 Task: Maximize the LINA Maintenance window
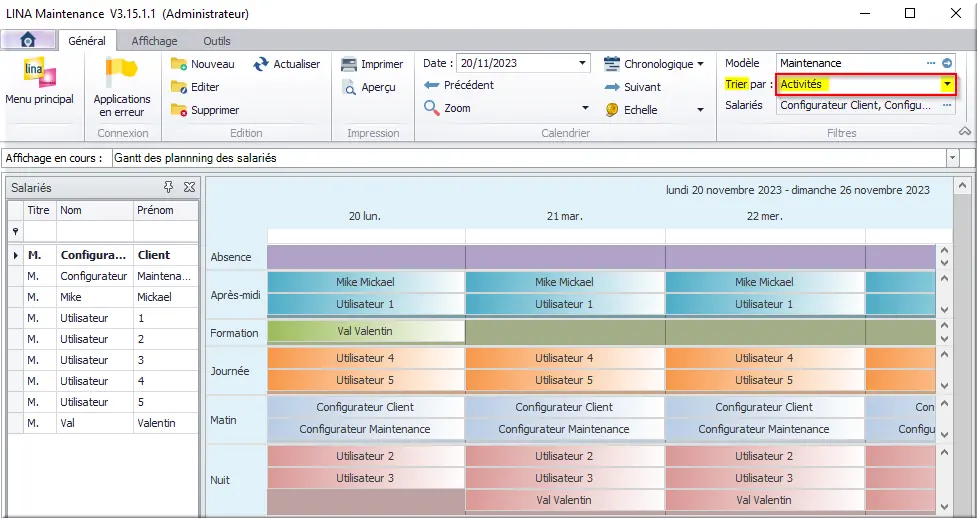pos(910,13)
